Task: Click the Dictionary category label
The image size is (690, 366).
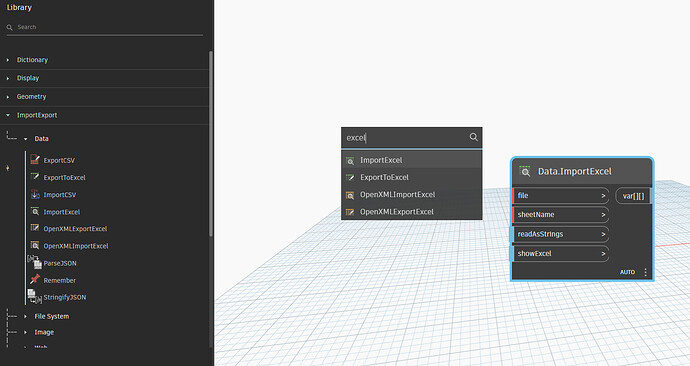Action: tap(32, 60)
